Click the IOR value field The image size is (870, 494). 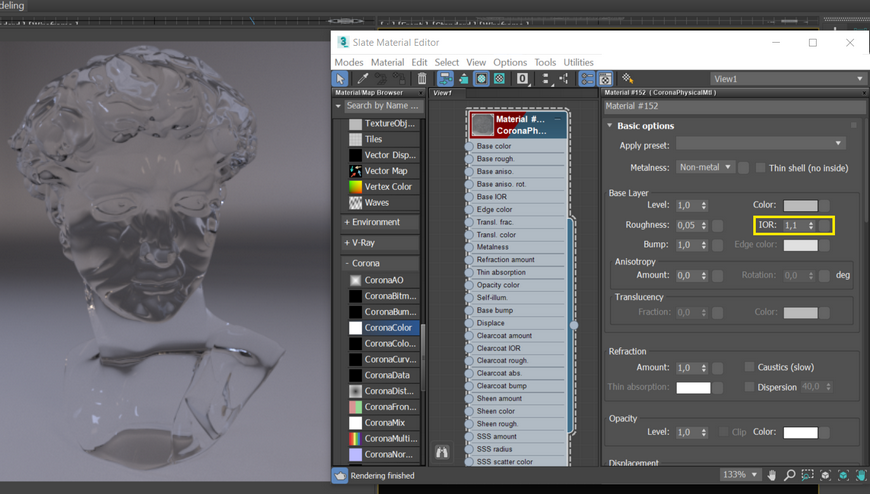click(x=794, y=226)
